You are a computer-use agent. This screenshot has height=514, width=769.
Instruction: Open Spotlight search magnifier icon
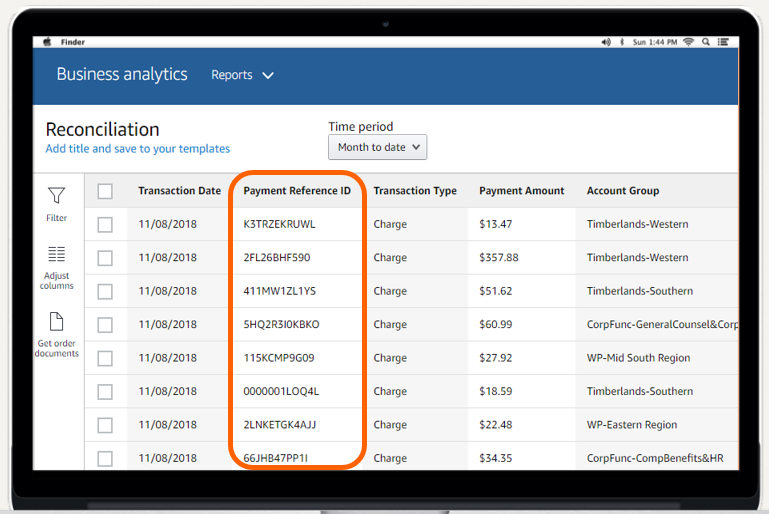(x=706, y=42)
